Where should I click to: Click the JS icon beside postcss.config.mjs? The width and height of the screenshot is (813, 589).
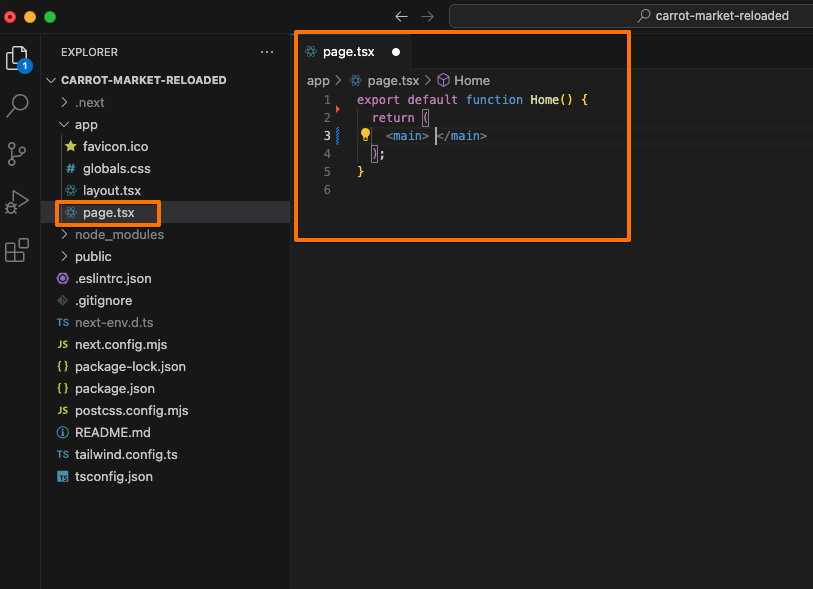click(63, 410)
